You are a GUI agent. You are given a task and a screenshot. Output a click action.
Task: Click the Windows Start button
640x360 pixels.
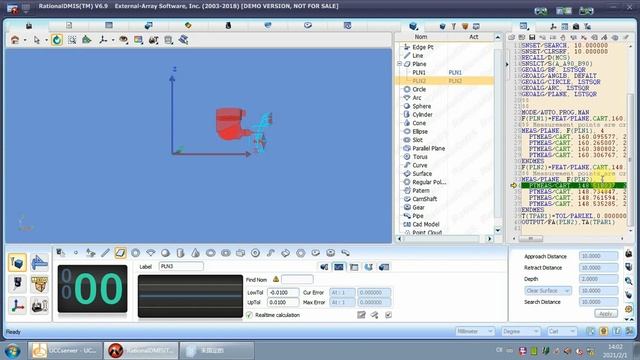pyautogui.click(x=13, y=351)
